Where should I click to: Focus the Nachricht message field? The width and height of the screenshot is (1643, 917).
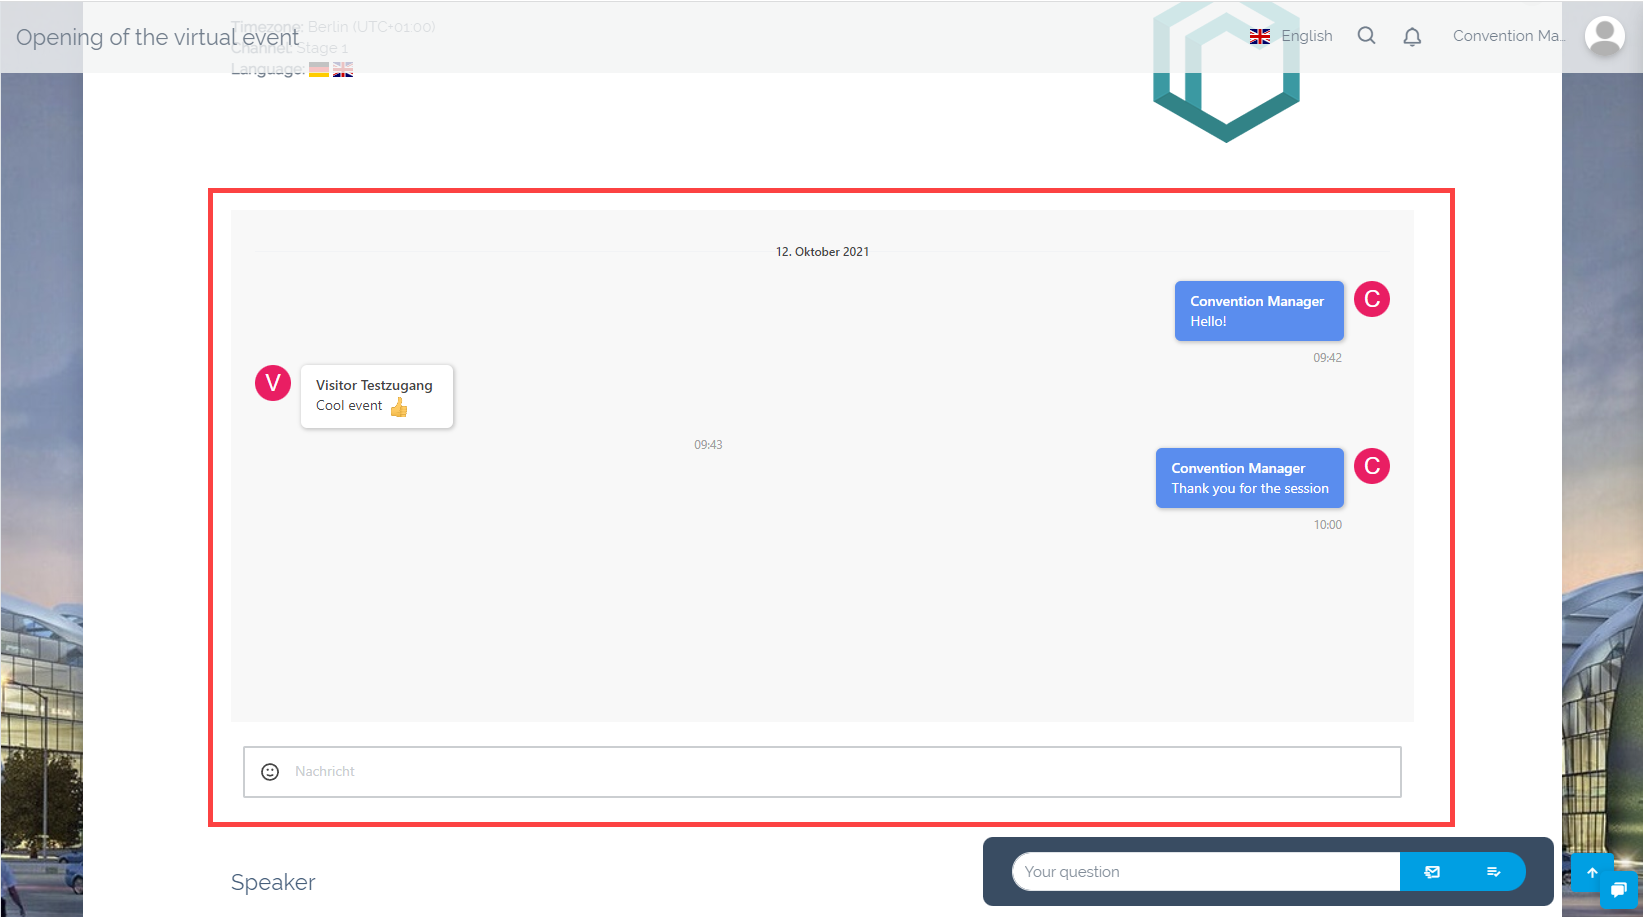coord(822,772)
